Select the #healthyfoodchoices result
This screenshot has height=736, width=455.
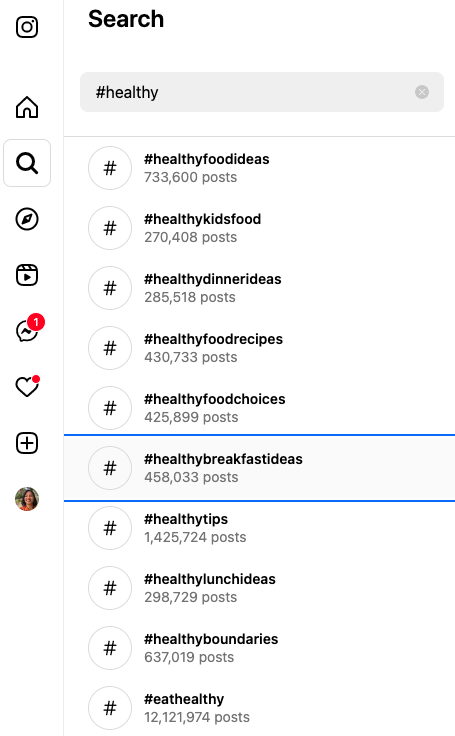259,408
